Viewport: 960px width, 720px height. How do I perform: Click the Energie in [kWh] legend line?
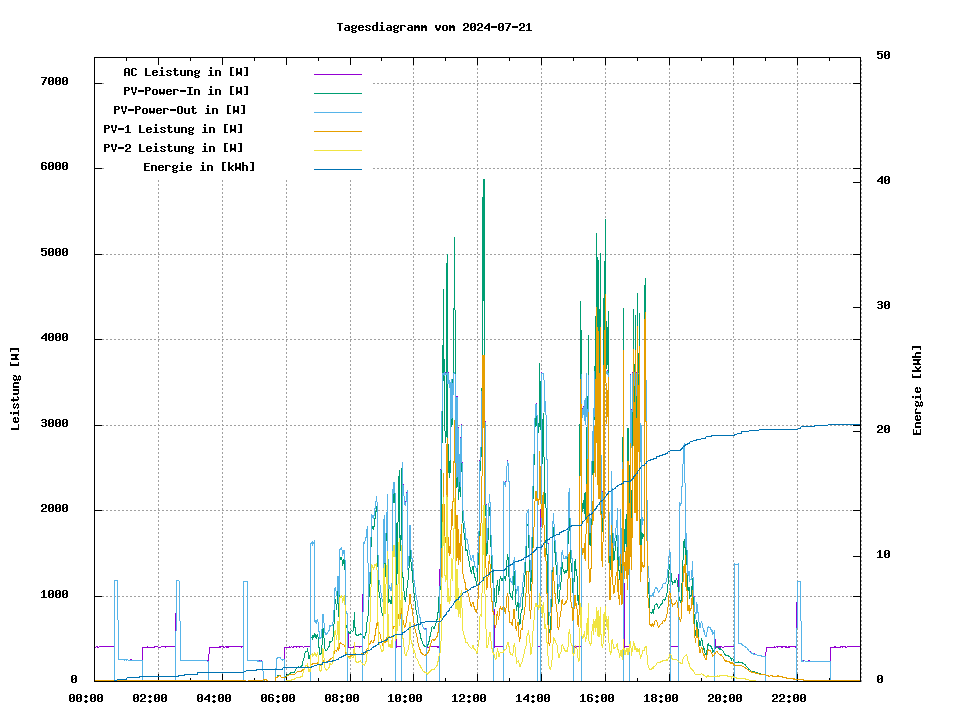[x=337, y=169]
